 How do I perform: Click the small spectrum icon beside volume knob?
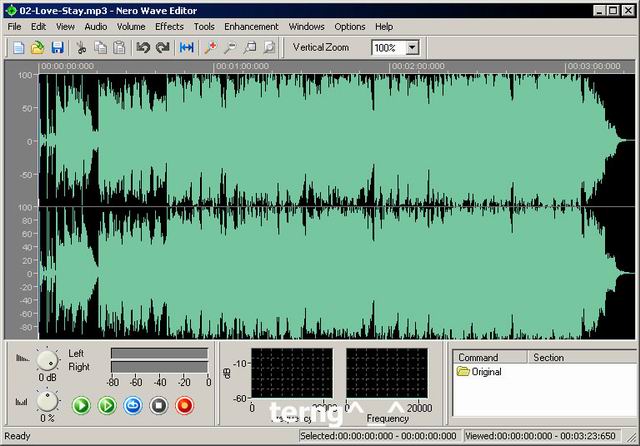[x=22, y=358]
